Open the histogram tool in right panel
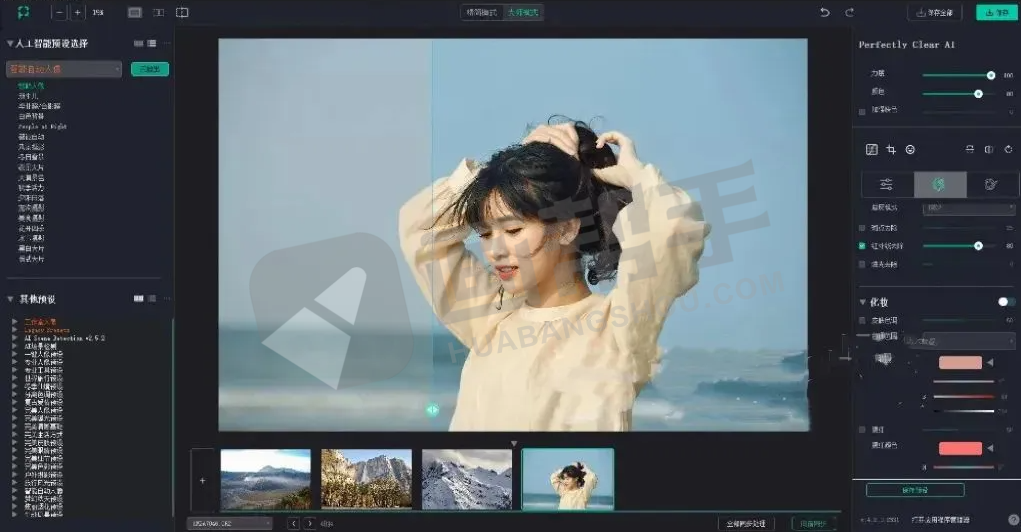 872,150
